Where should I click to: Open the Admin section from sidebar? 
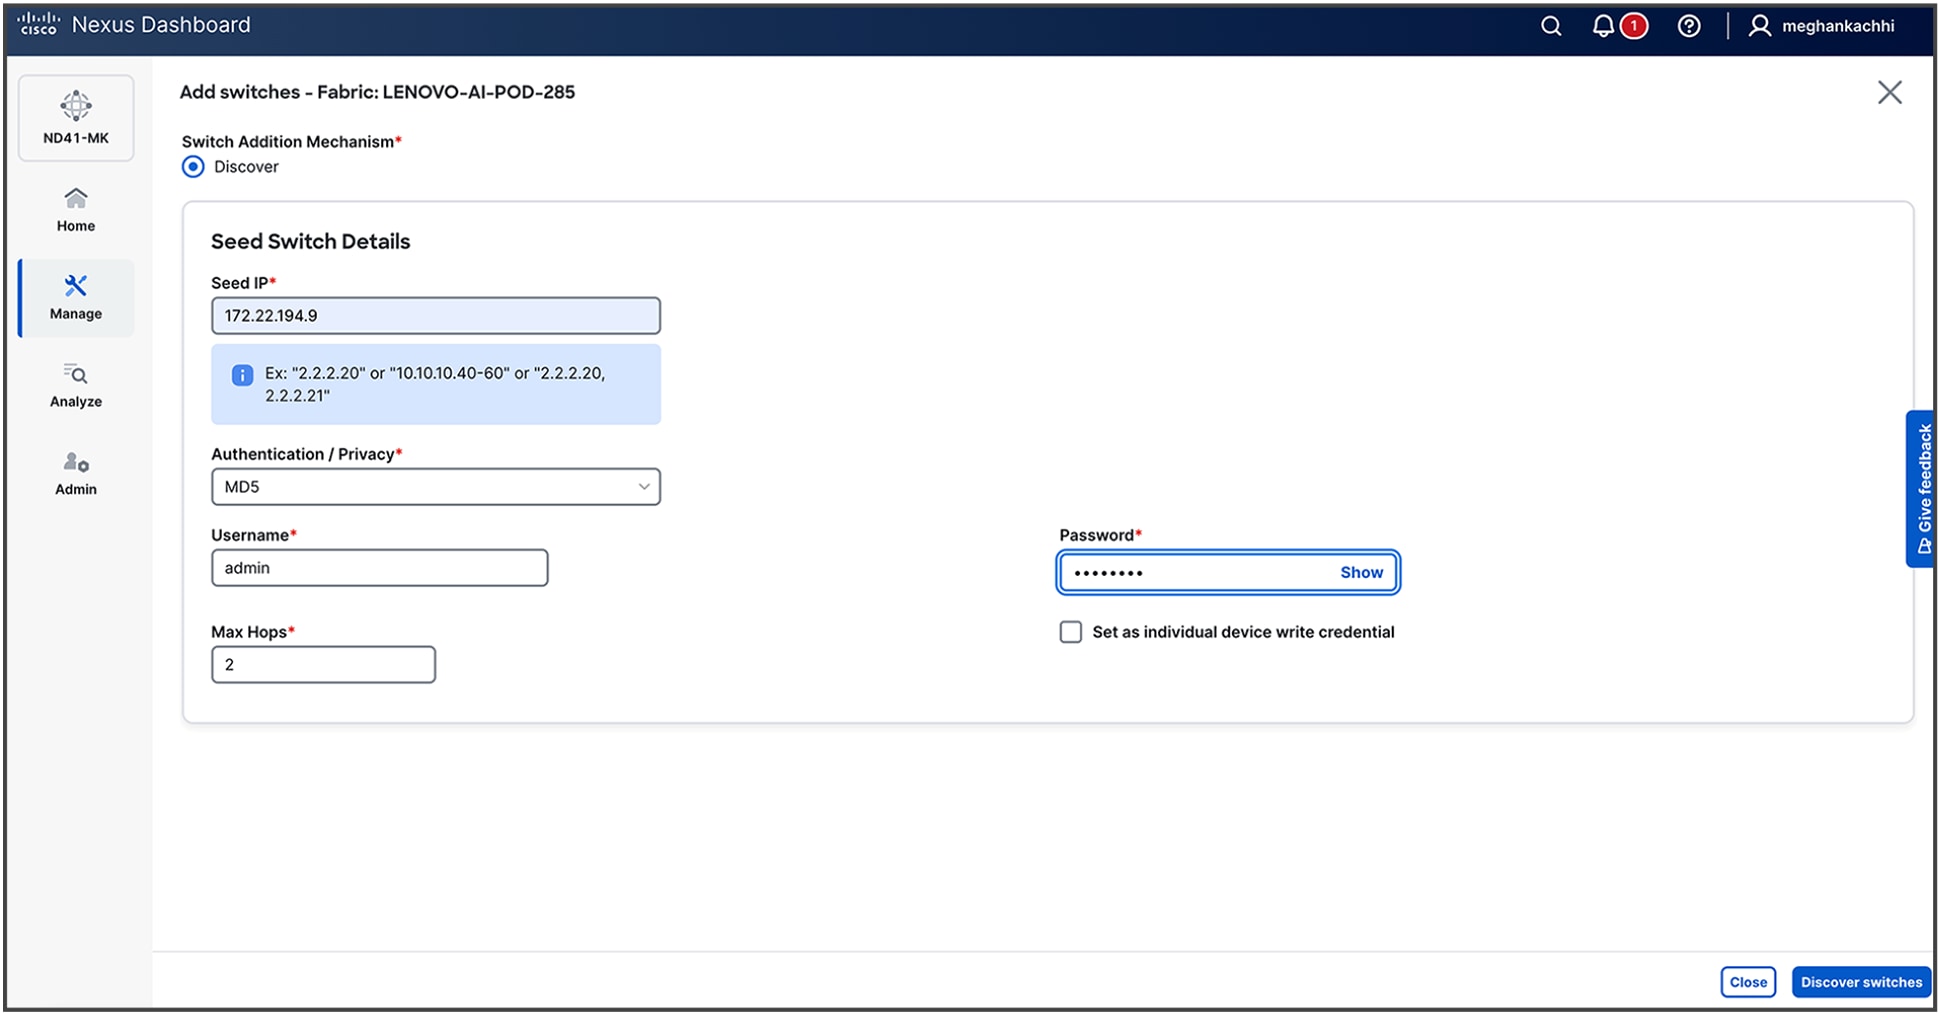pyautogui.click(x=75, y=472)
